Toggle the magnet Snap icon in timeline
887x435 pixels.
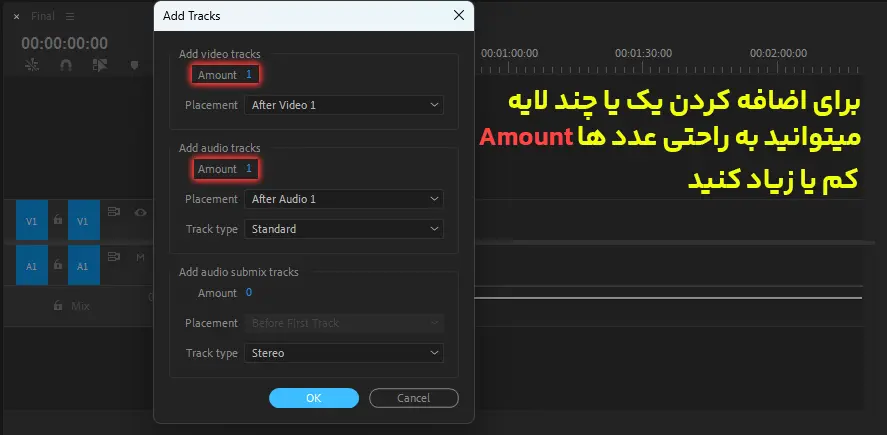66,65
